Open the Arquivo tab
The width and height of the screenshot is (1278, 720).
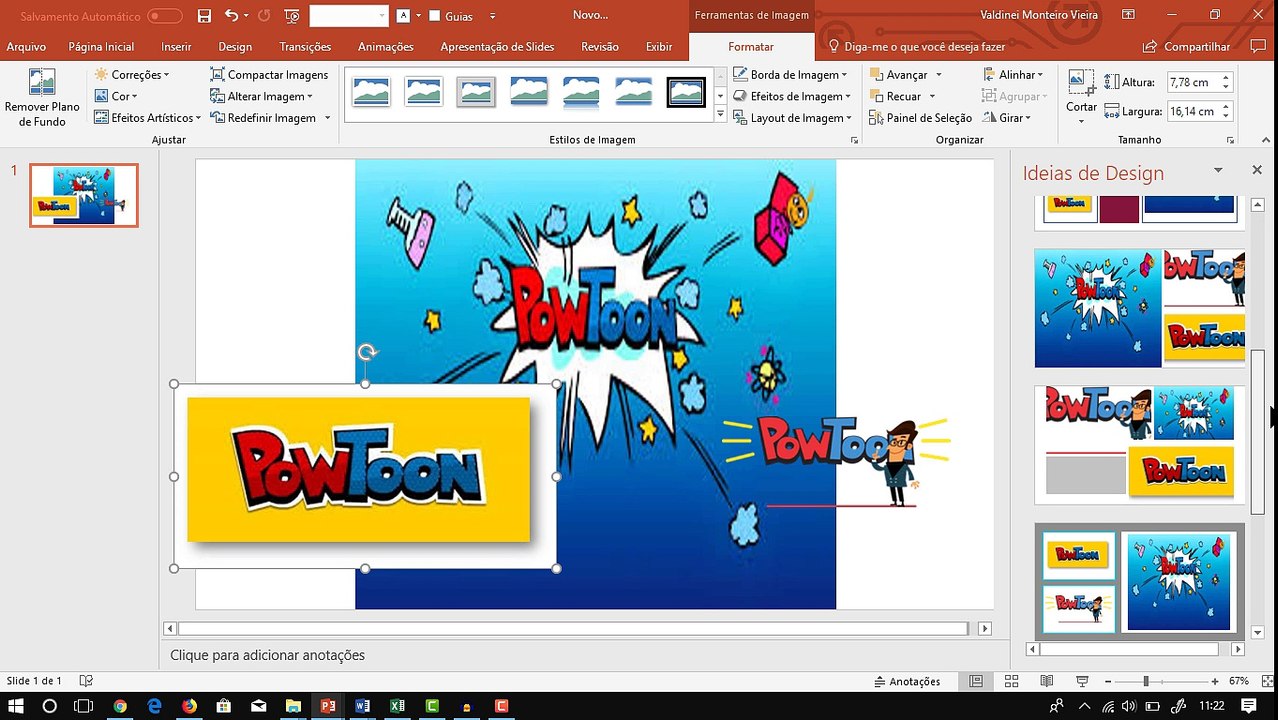26,47
